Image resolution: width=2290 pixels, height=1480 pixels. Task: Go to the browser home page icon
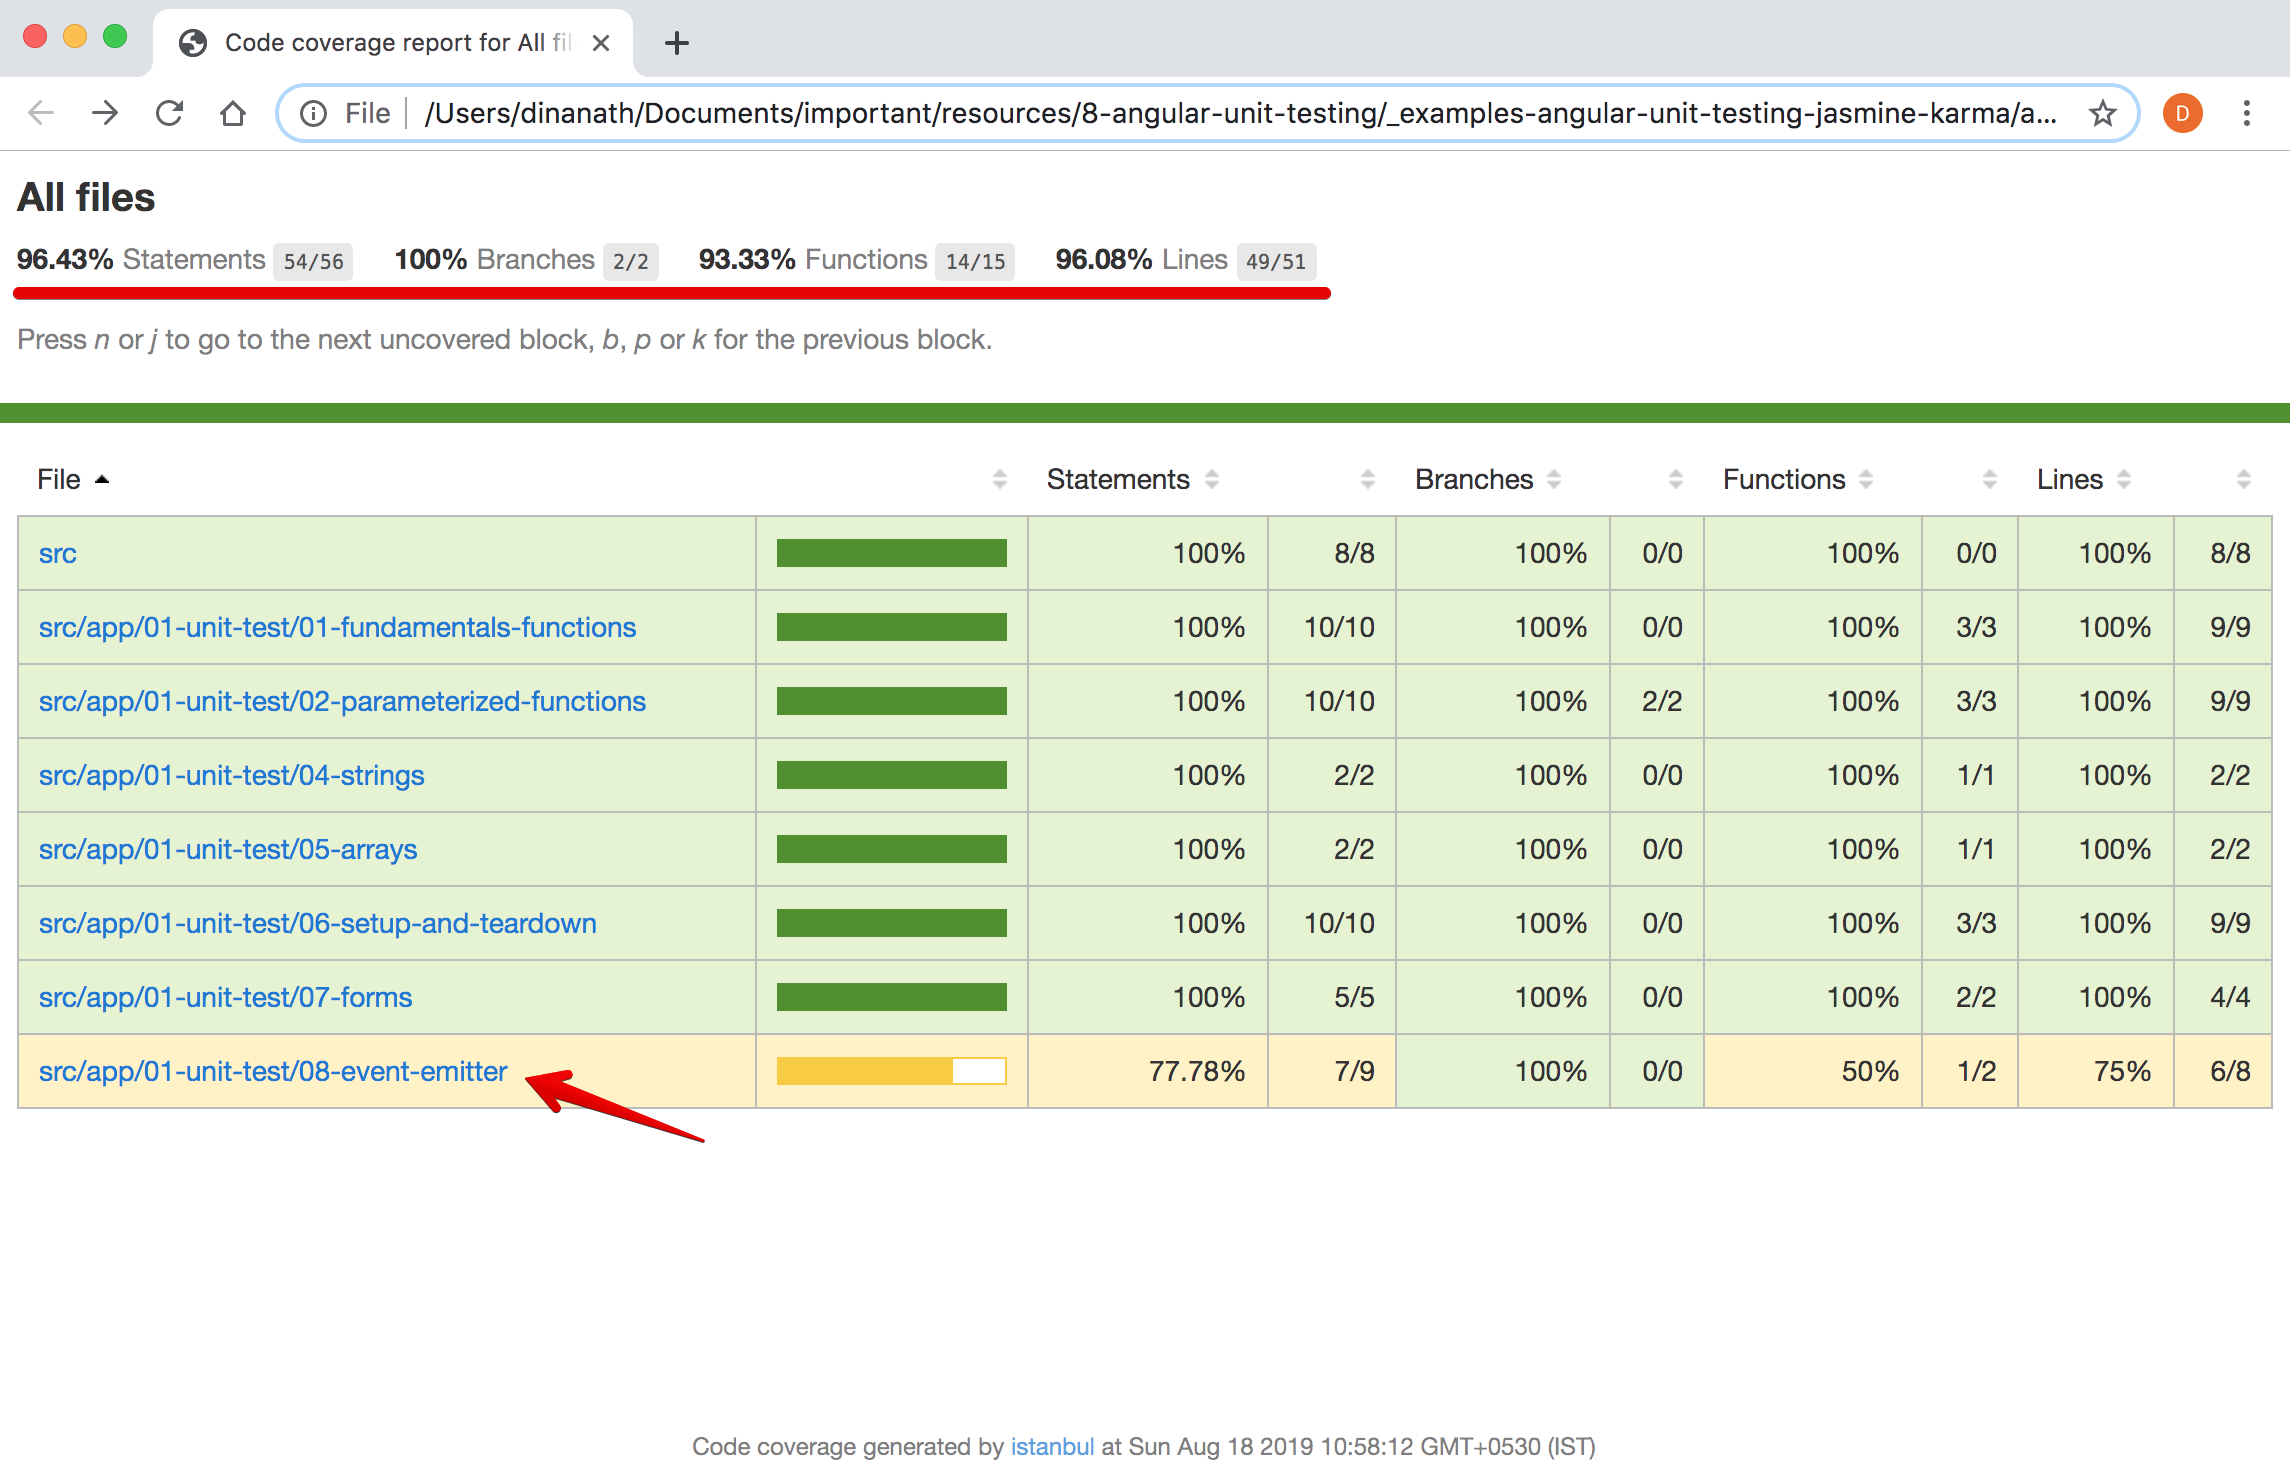point(233,113)
